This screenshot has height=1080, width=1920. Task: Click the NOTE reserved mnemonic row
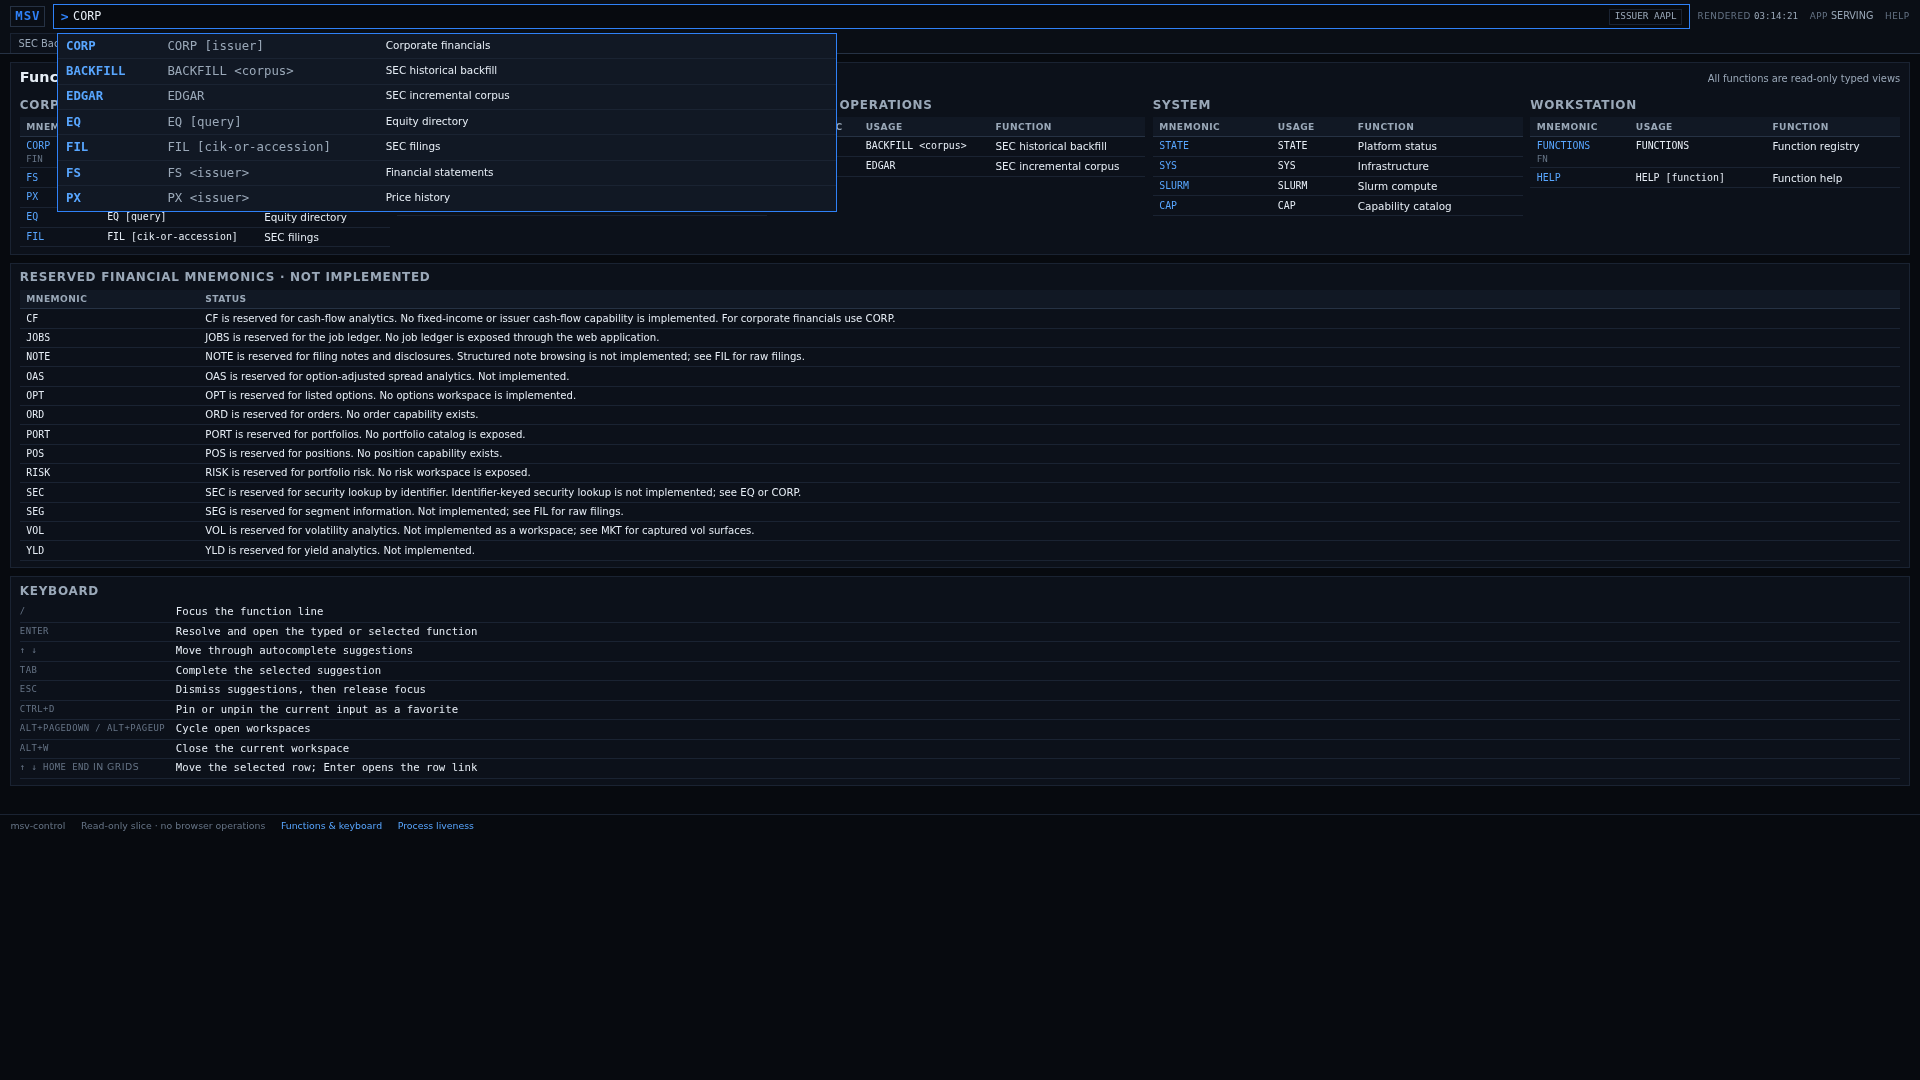[960, 357]
